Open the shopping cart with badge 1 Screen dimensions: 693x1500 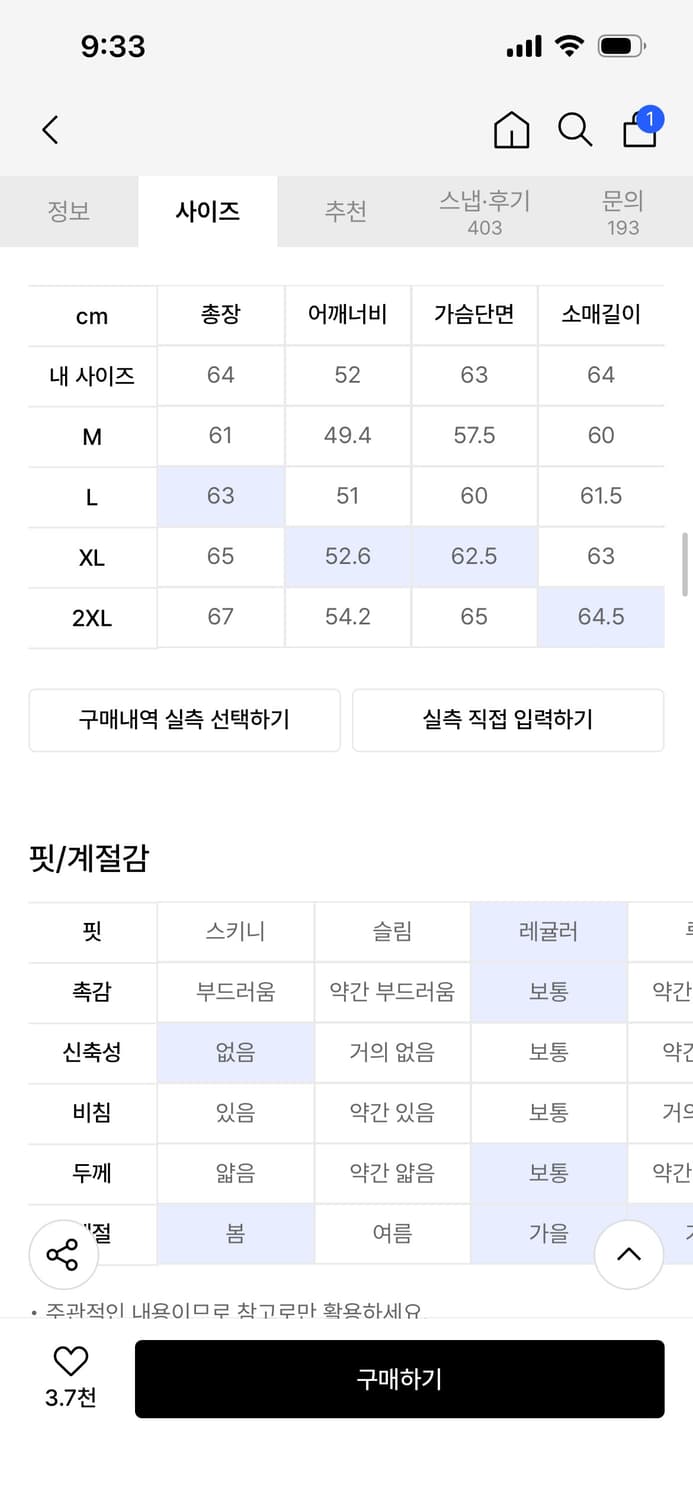[x=639, y=131]
